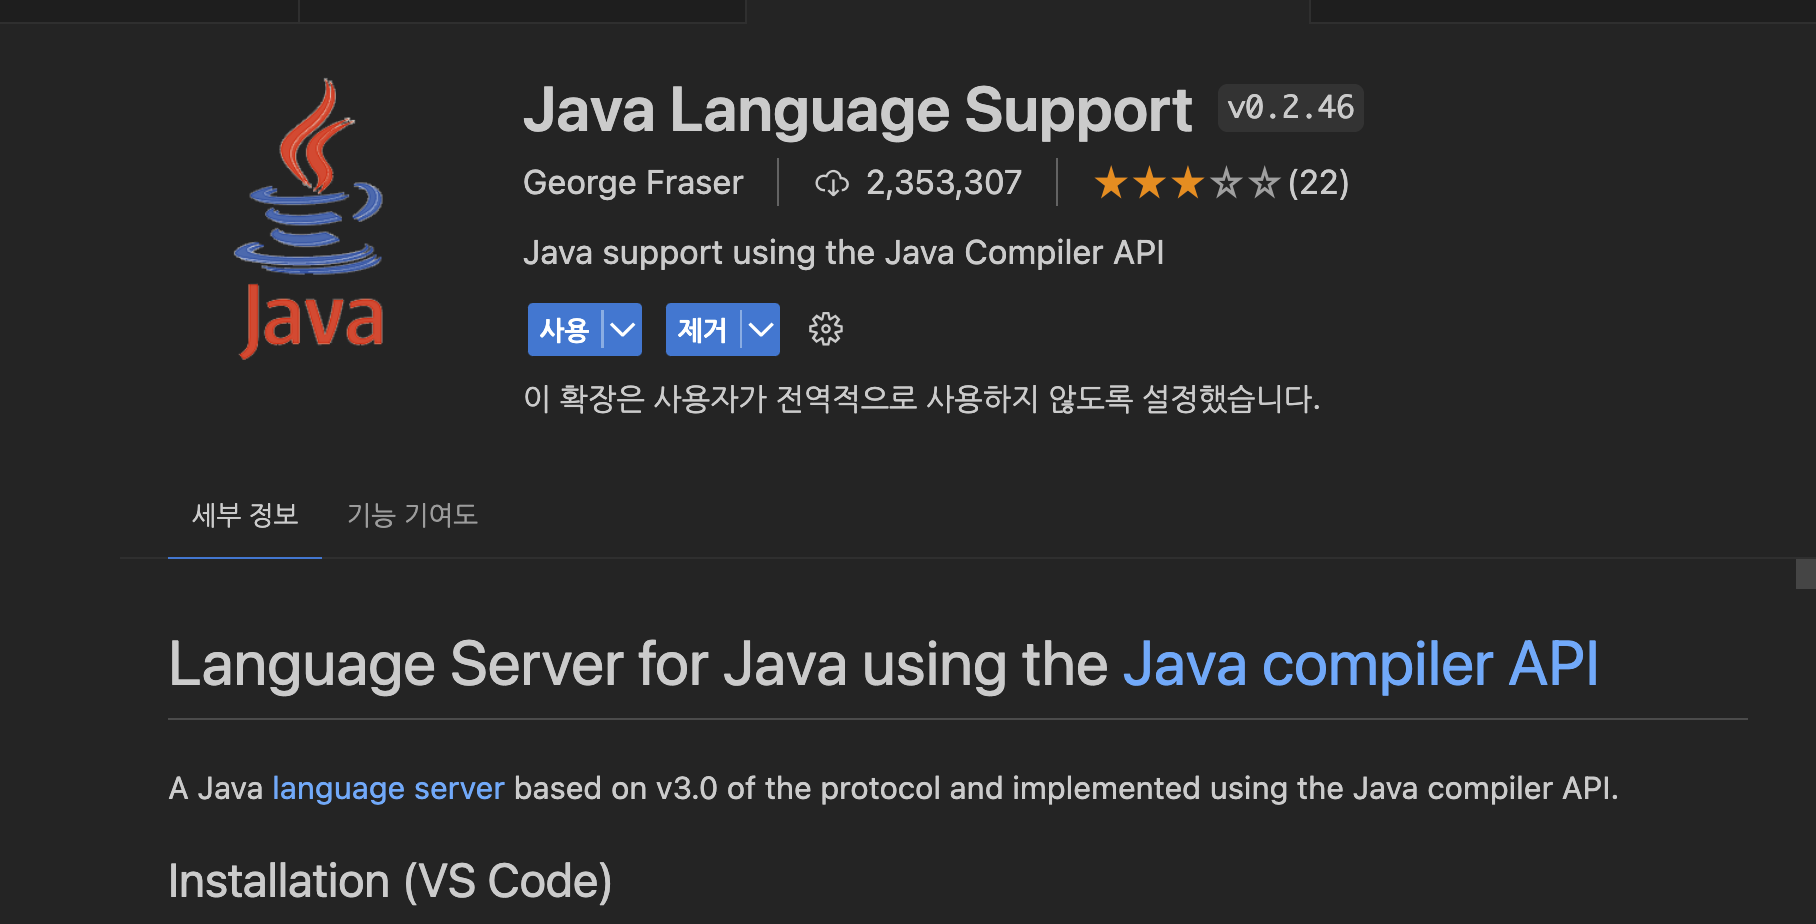Click the 사용 (Enable) button

pos(564,330)
